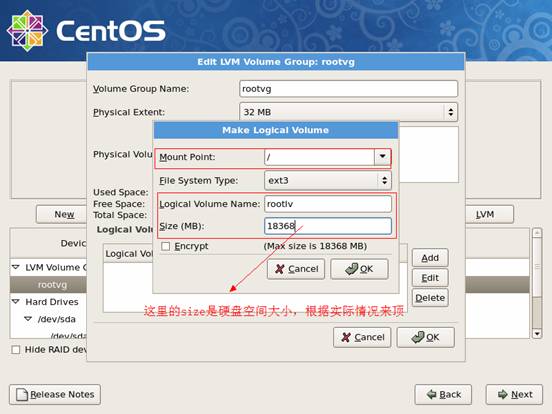The height and width of the screenshot is (414, 552).
Task: Click the Volume Group Name field
Action: pyautogui.click(x=348, y=89)
